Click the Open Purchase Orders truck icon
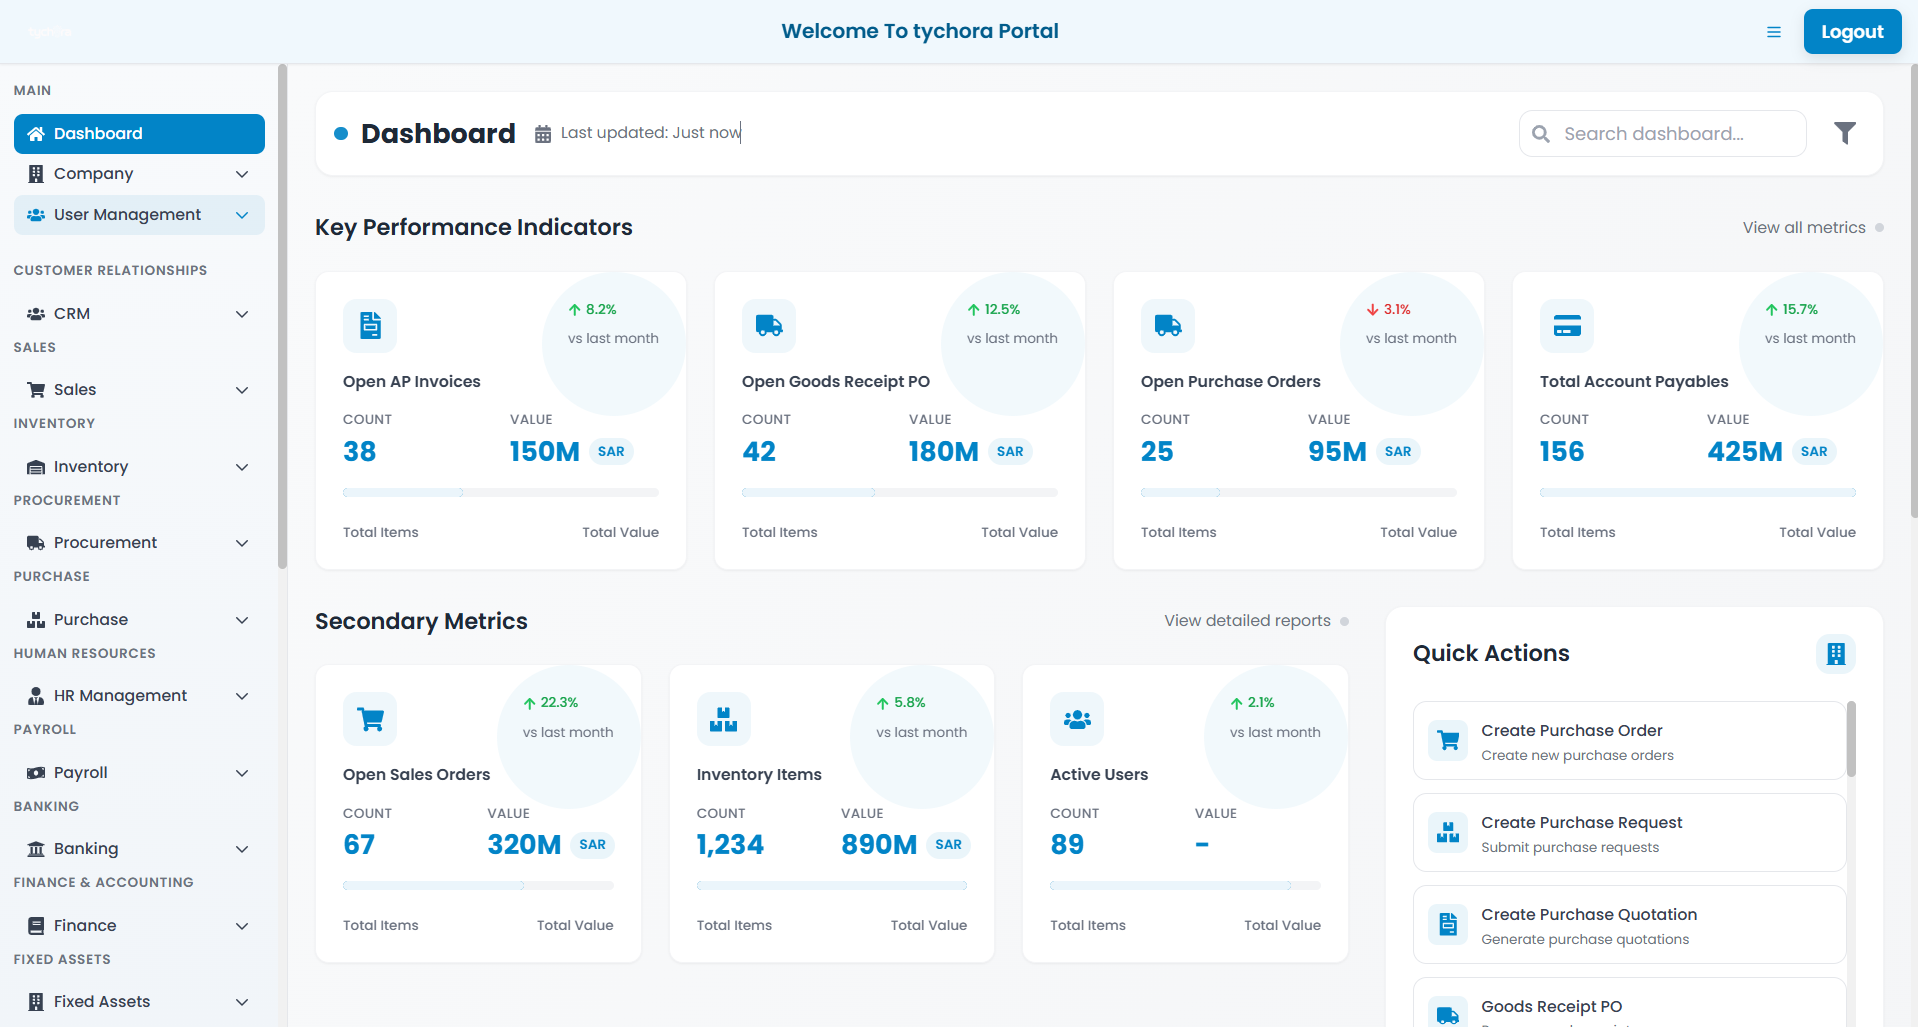The height and width of the screenshot is (1027, 1918). pos(1168,325)
